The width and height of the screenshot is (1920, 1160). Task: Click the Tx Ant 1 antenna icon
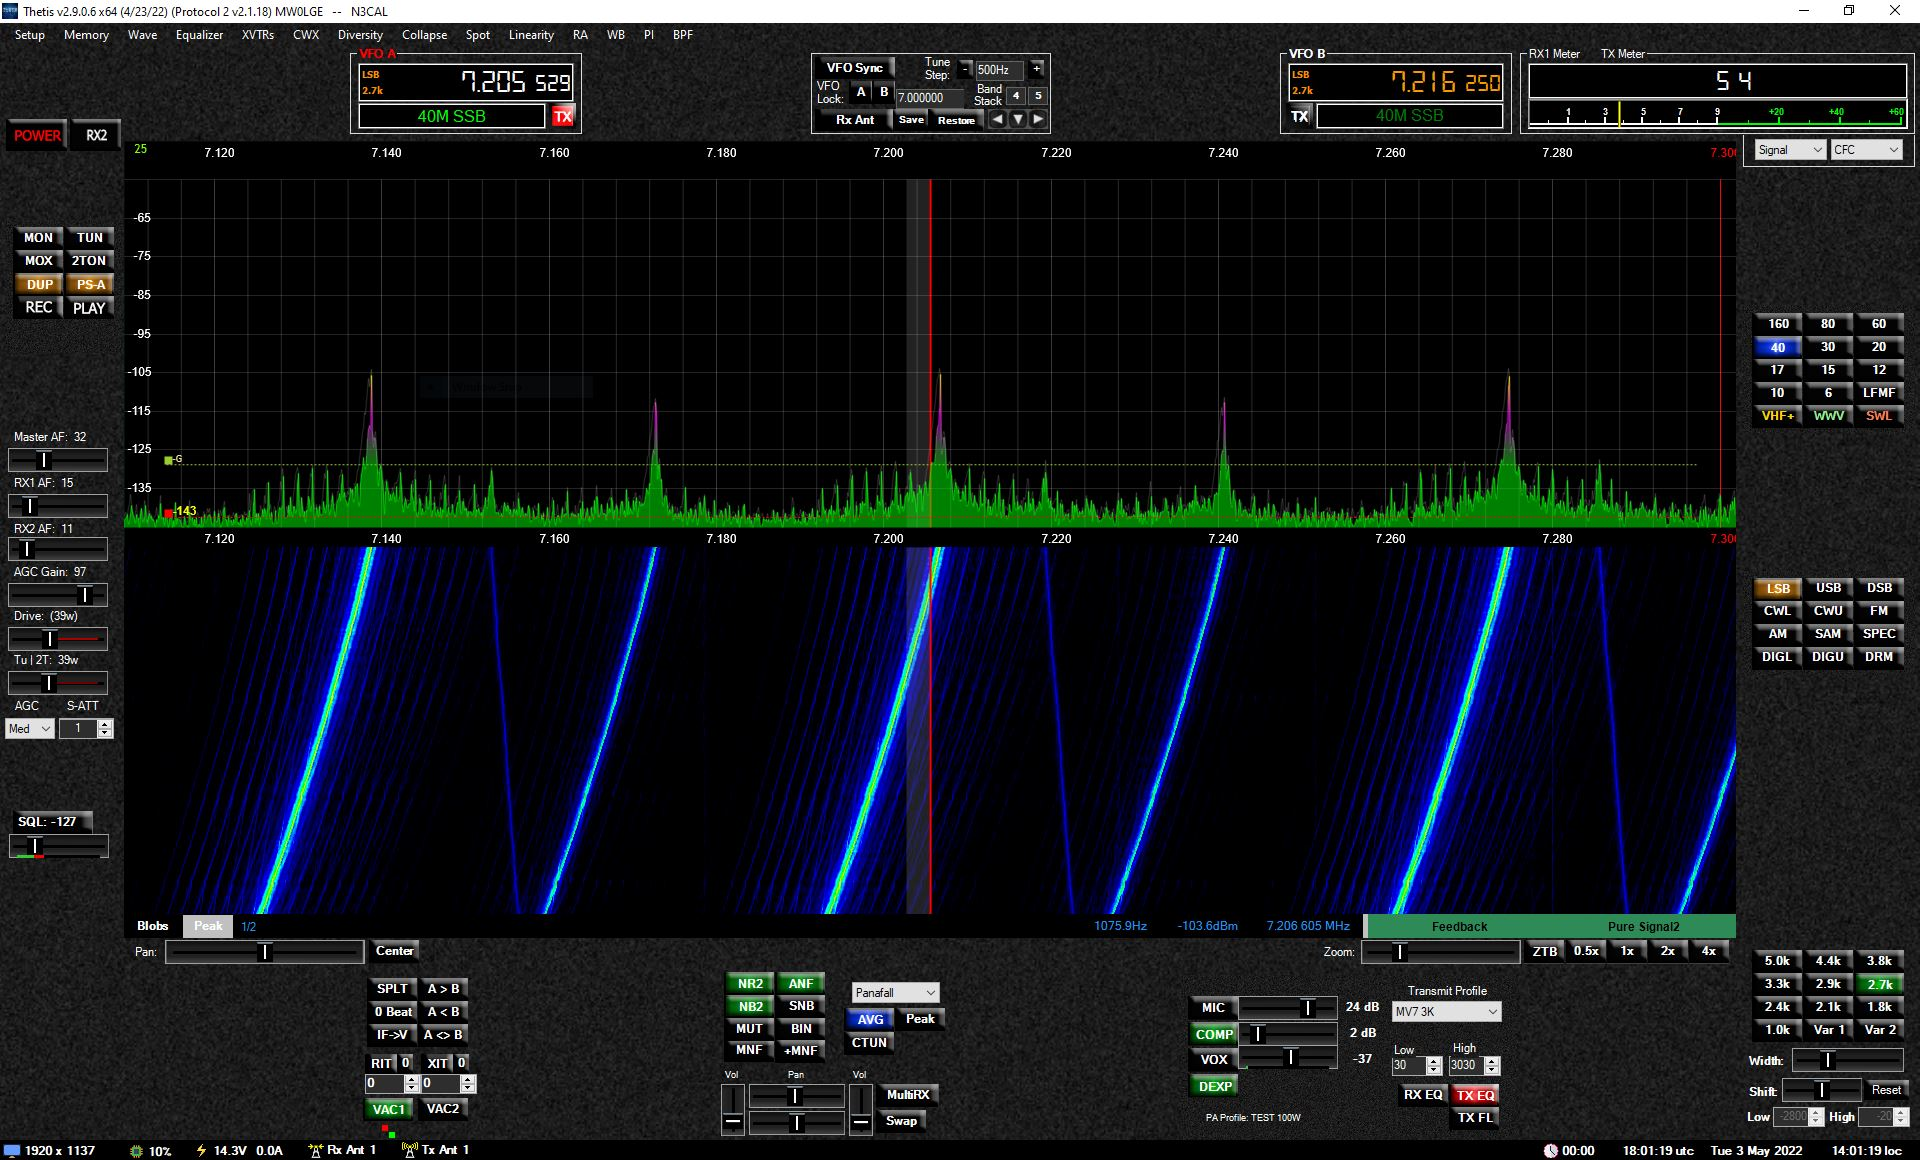pyautogui.click(x=409, y=1150)
